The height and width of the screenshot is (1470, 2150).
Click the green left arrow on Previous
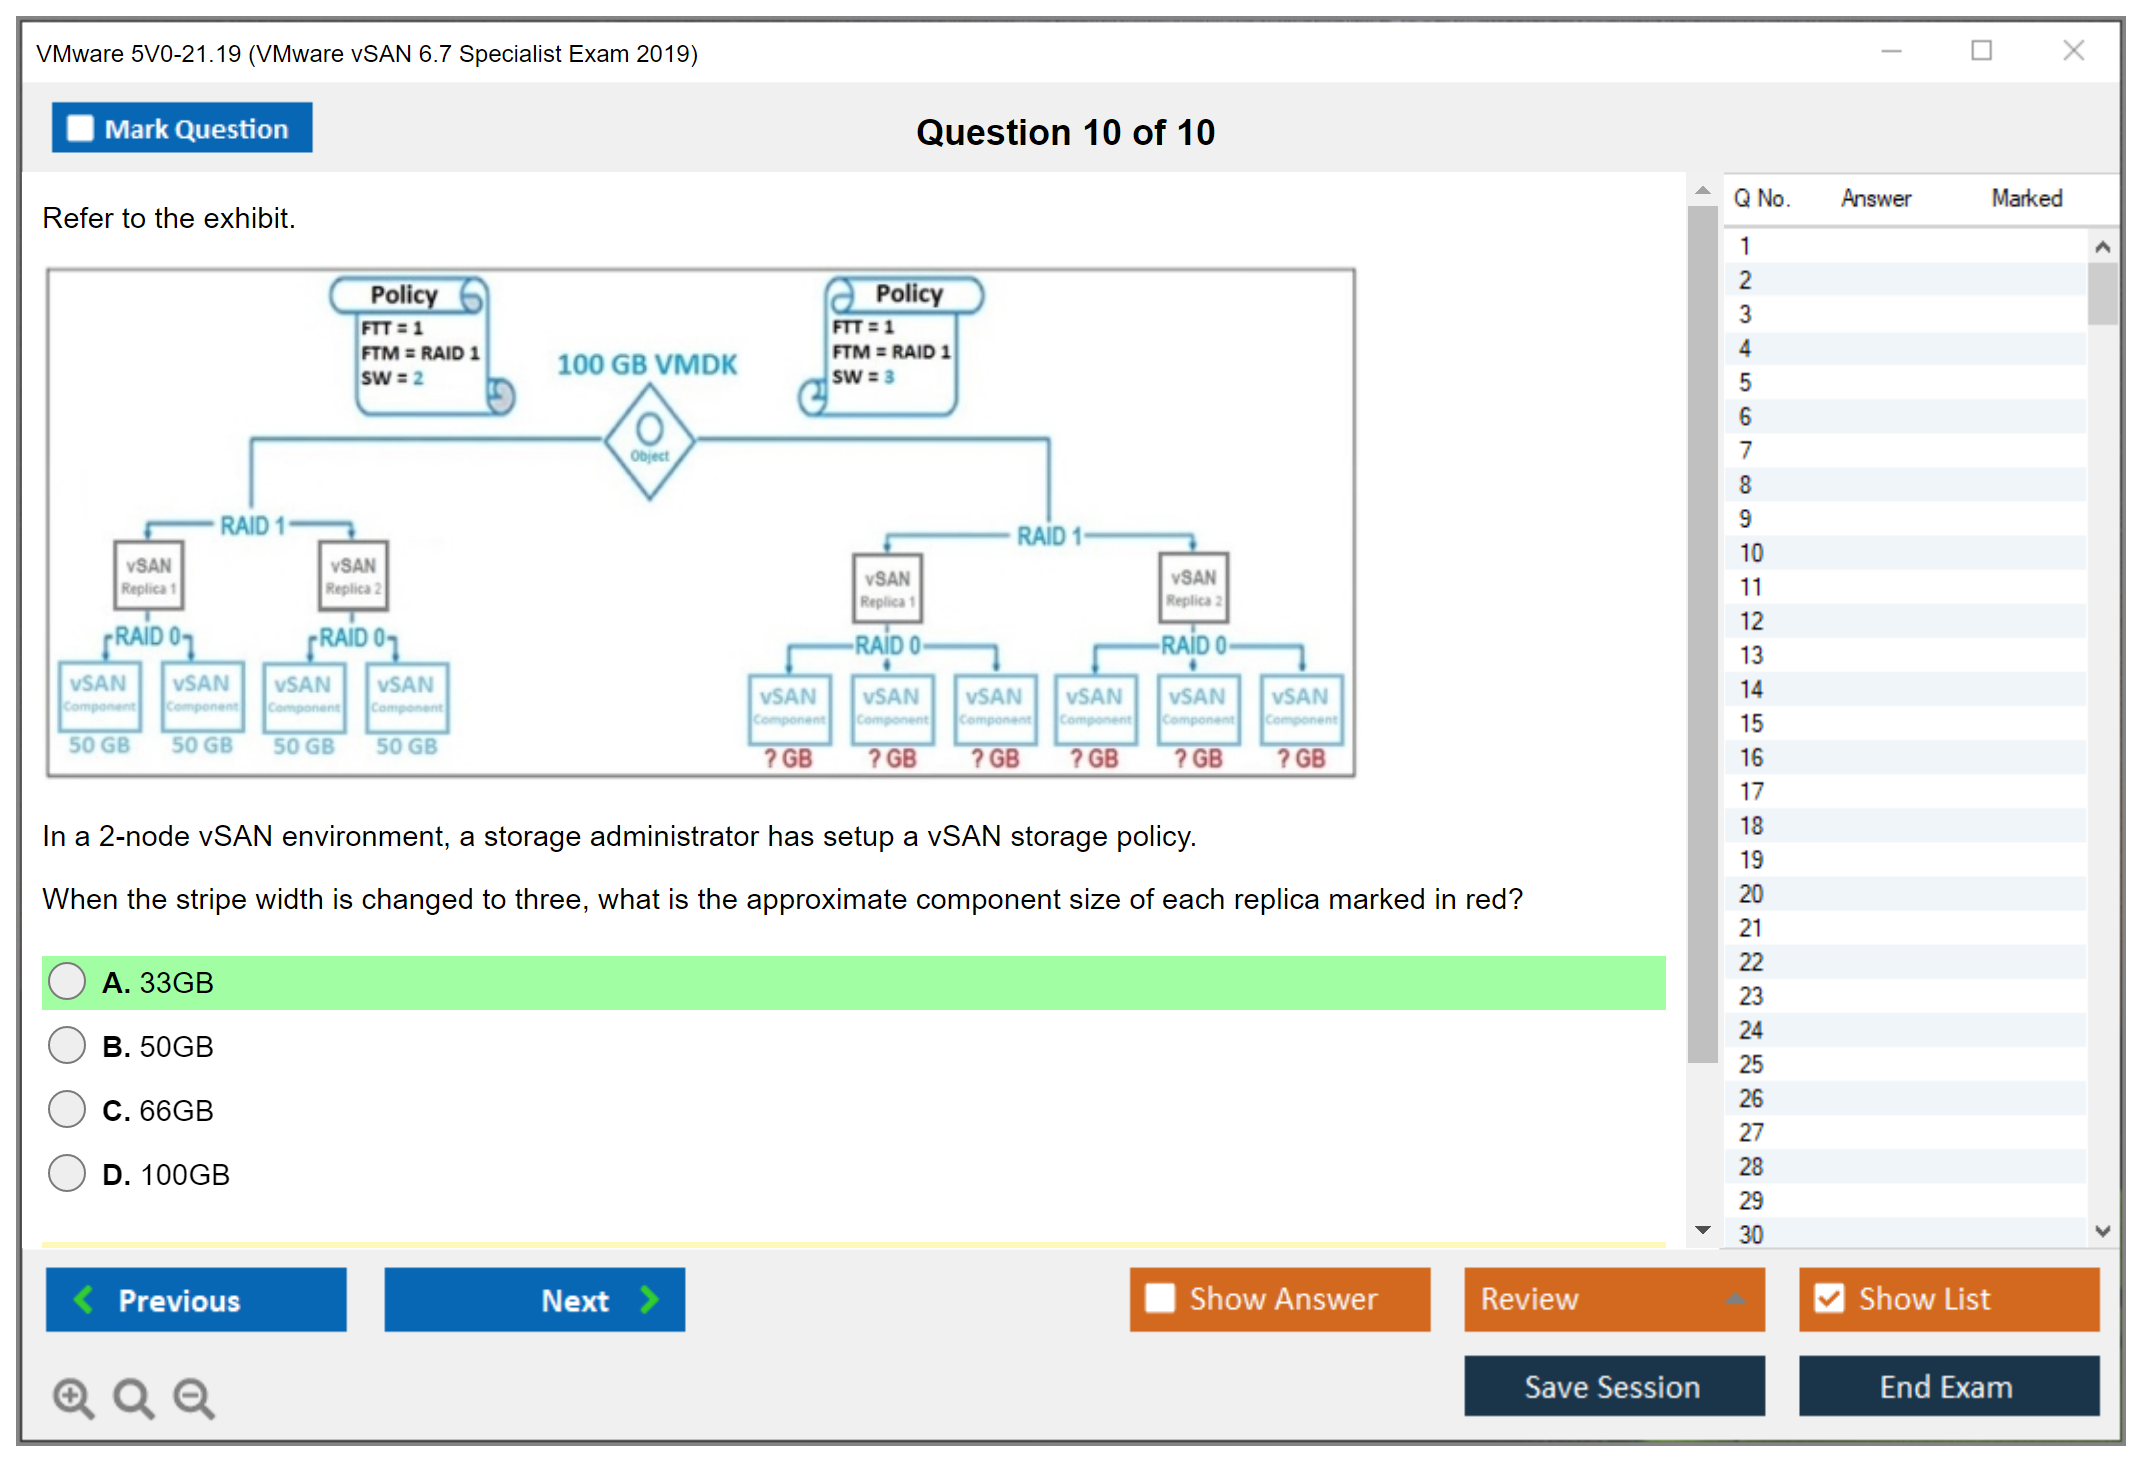point(84,1299)
